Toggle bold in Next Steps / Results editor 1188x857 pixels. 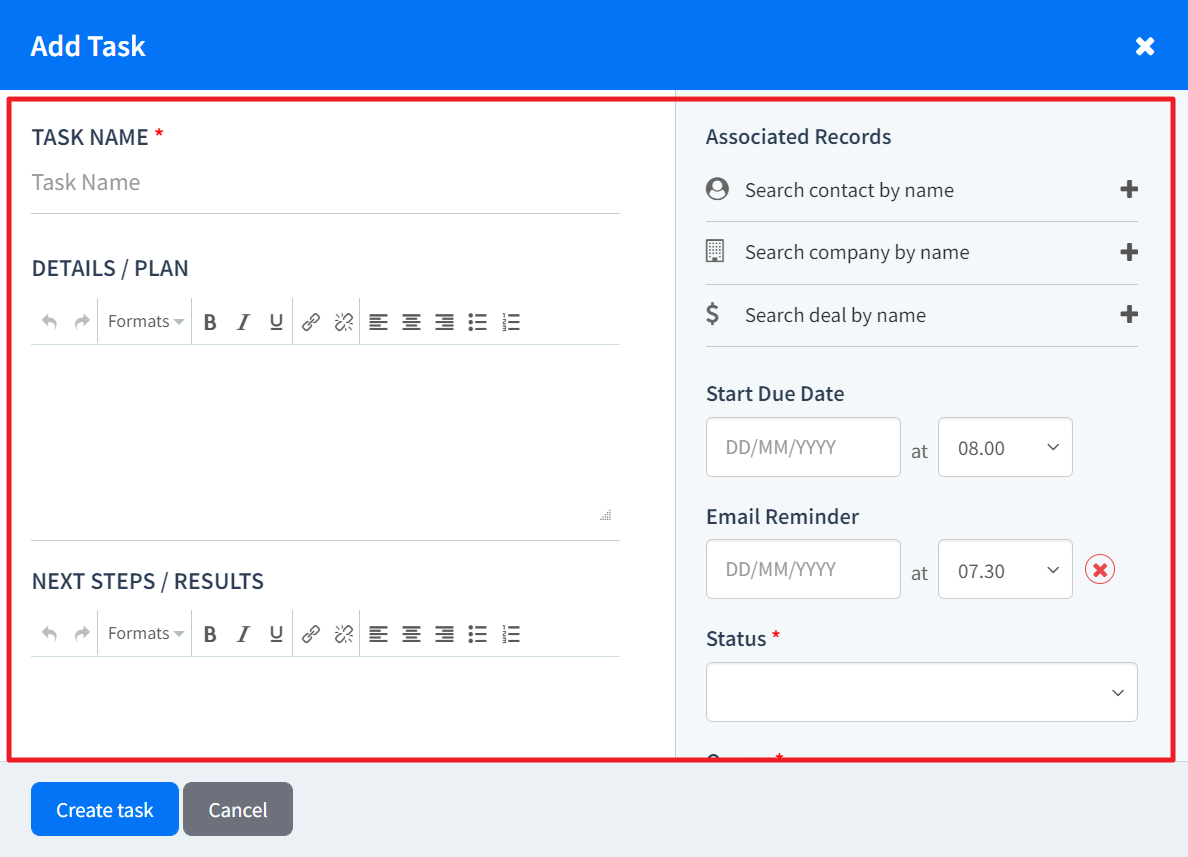tap(211, 634)
